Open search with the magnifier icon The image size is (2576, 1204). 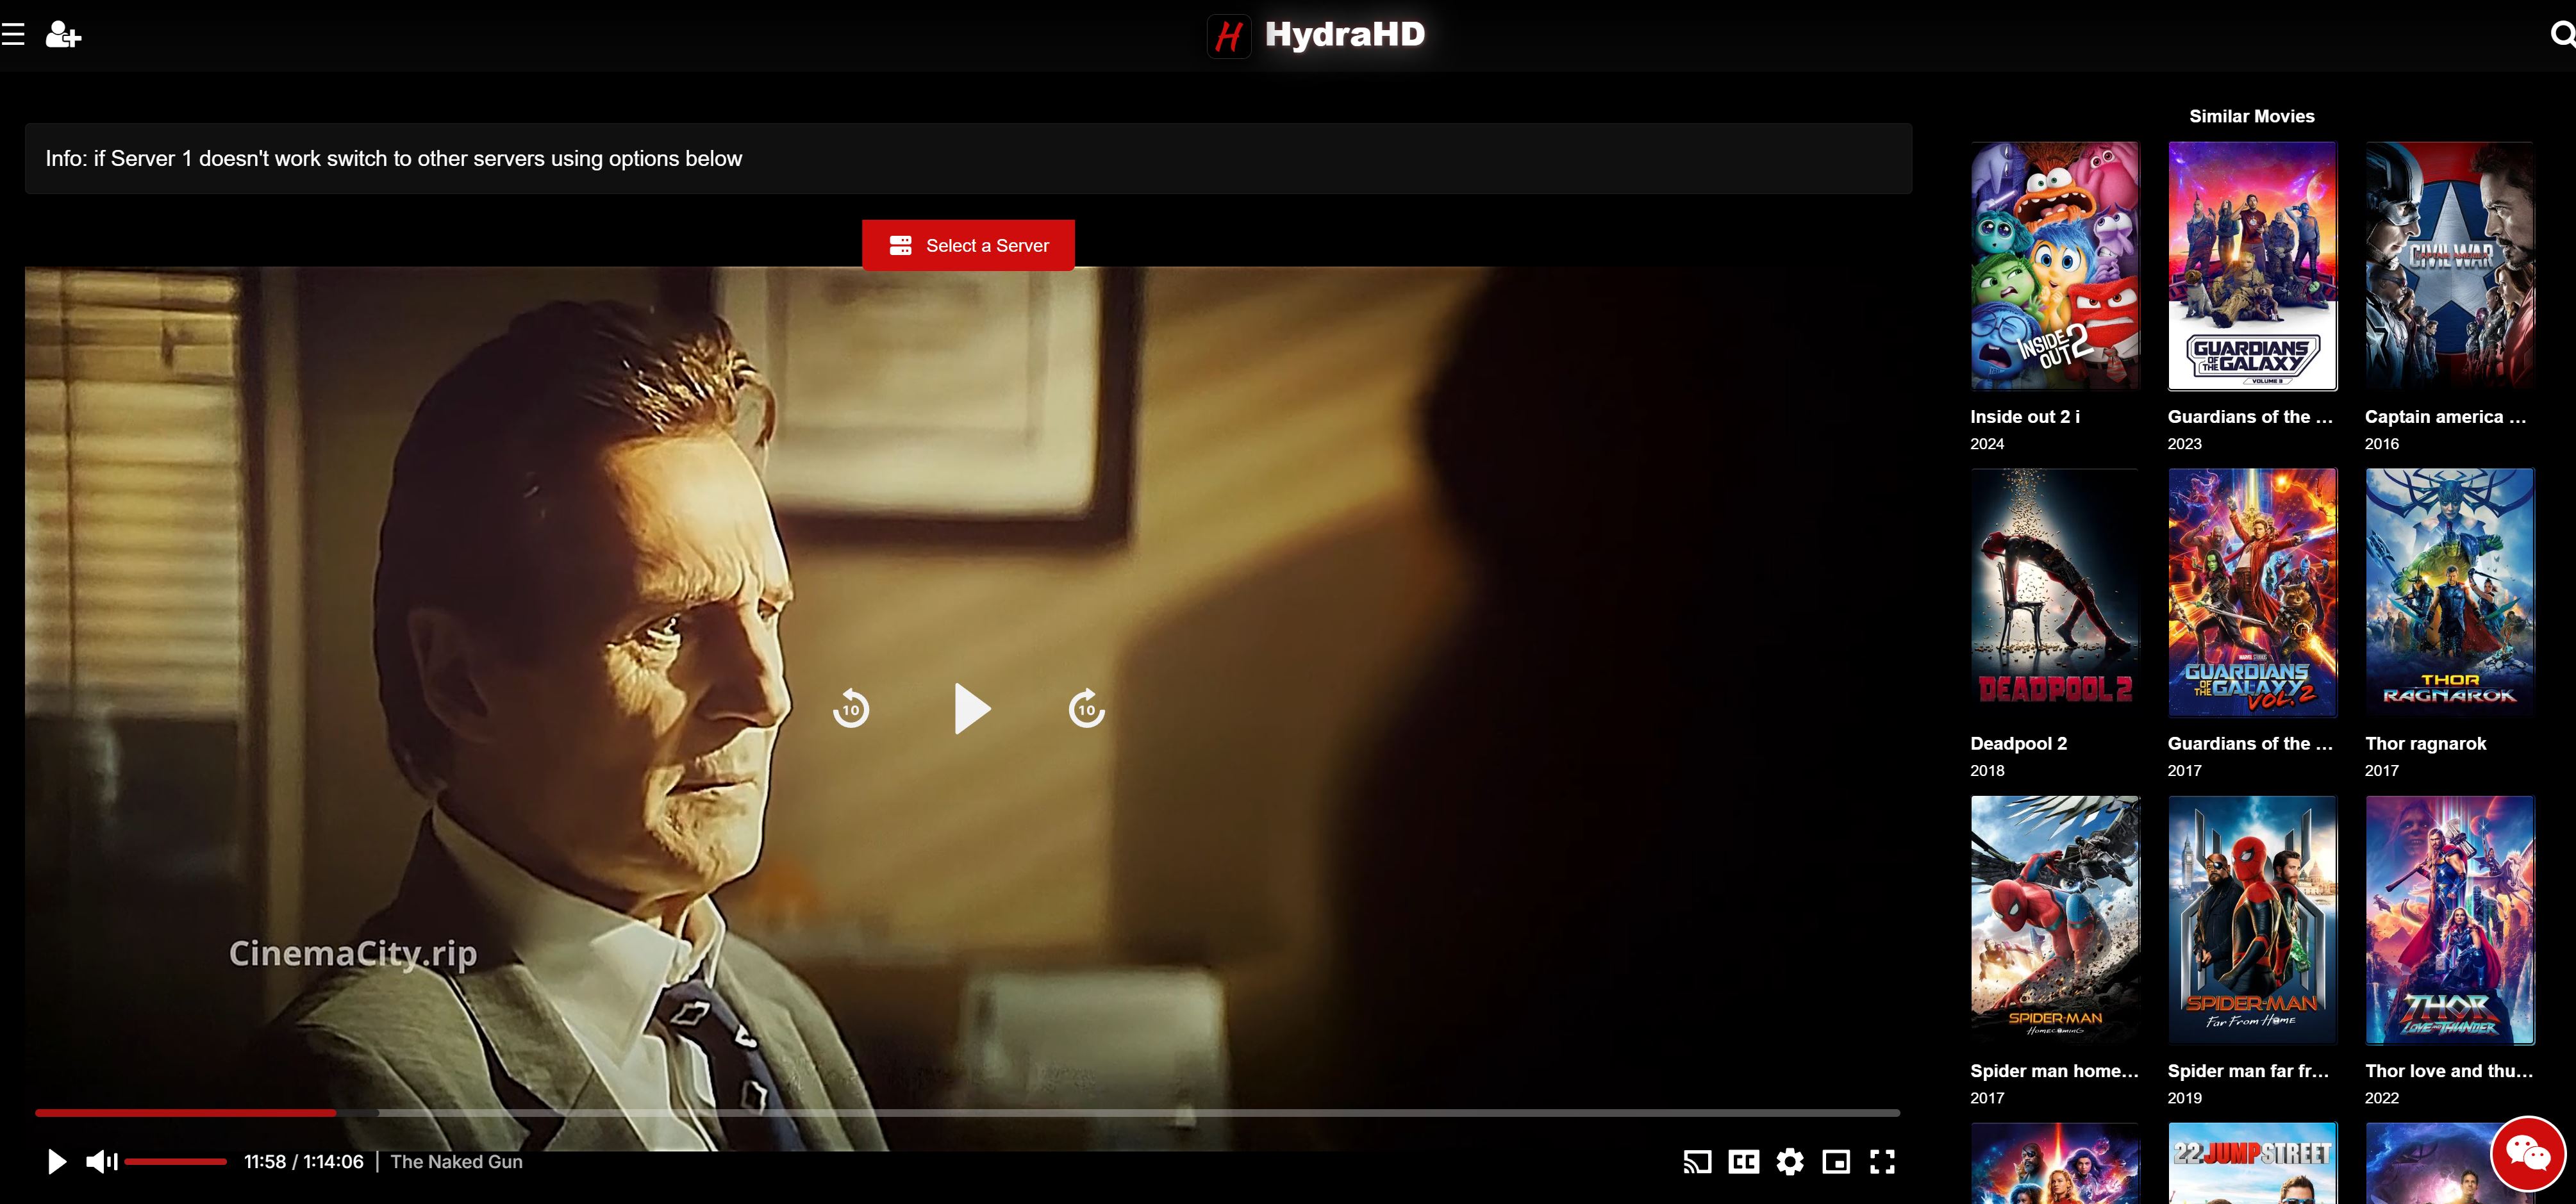tap(2563, 35)
